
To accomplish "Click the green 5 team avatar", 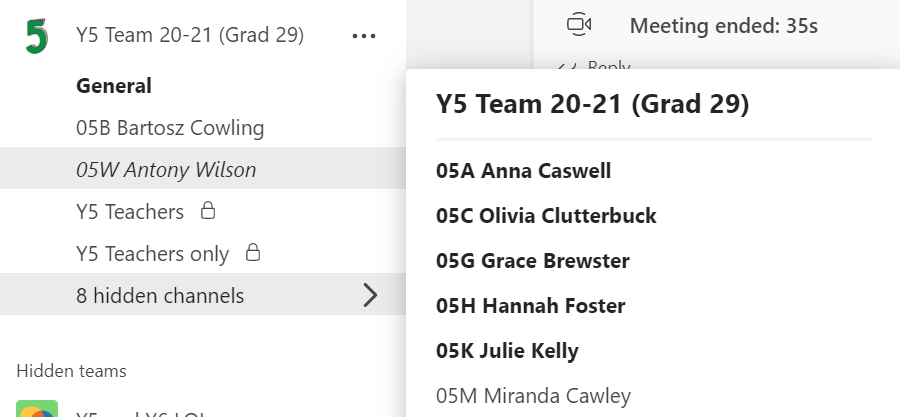I will pos(36,36).
